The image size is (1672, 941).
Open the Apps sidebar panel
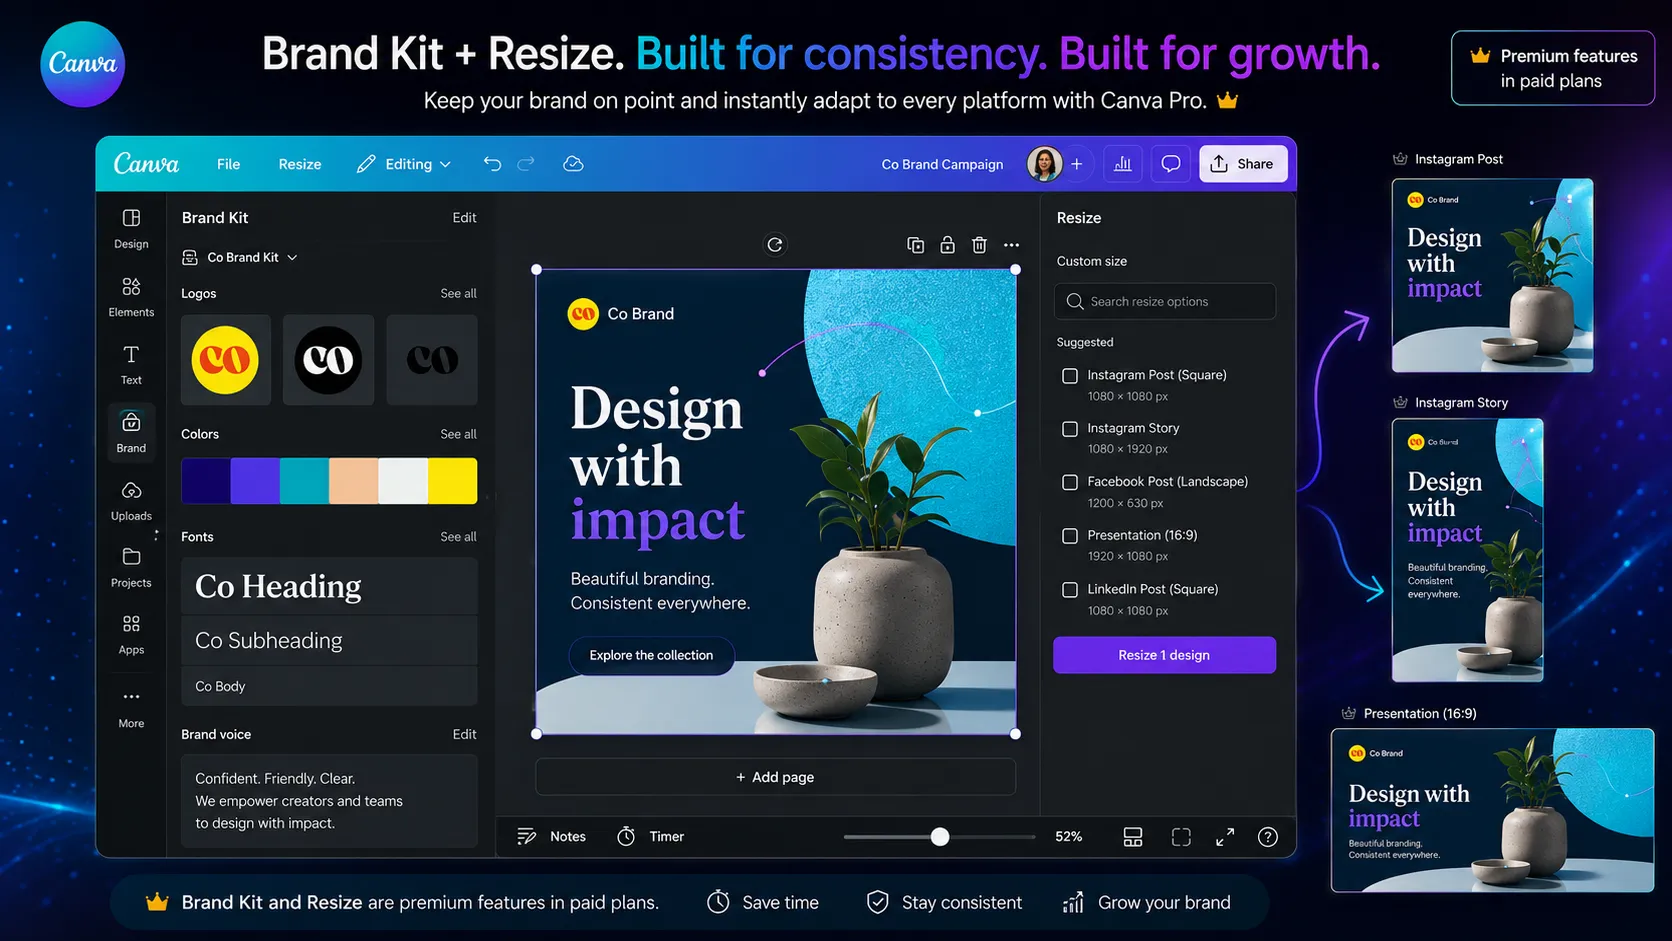coord(131,635)
